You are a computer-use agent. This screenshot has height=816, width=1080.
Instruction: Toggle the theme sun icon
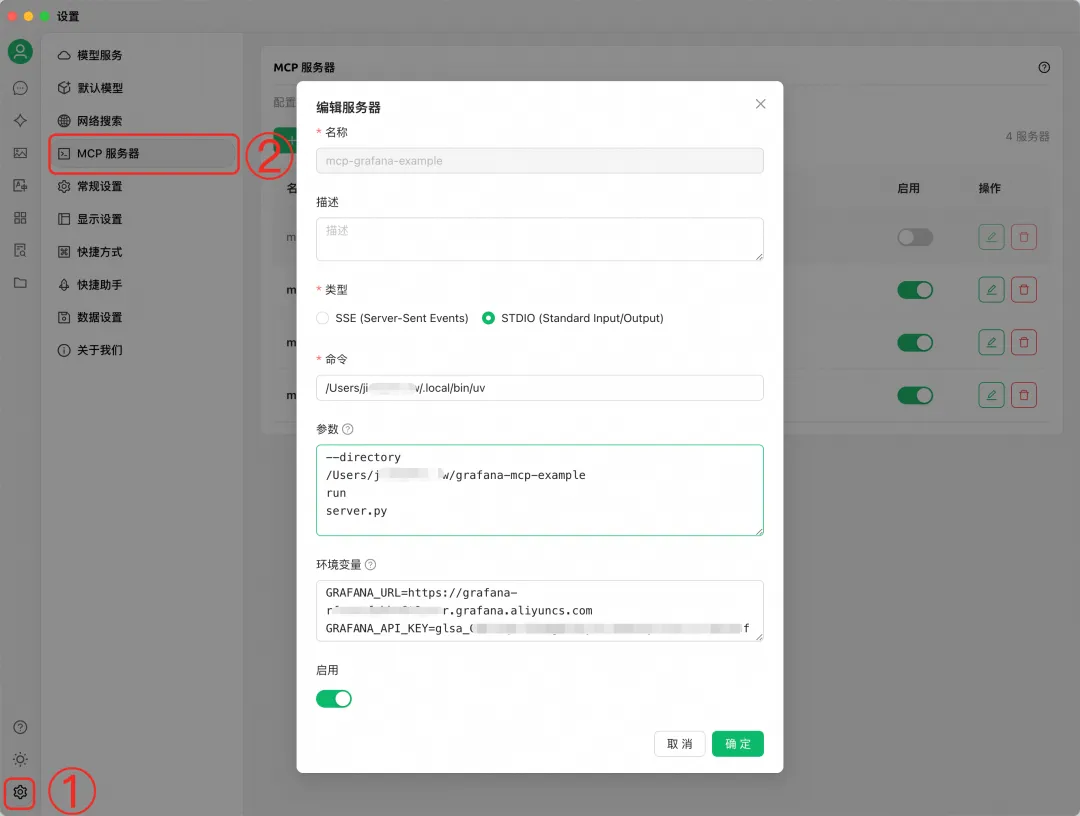[x=20, y=760]
